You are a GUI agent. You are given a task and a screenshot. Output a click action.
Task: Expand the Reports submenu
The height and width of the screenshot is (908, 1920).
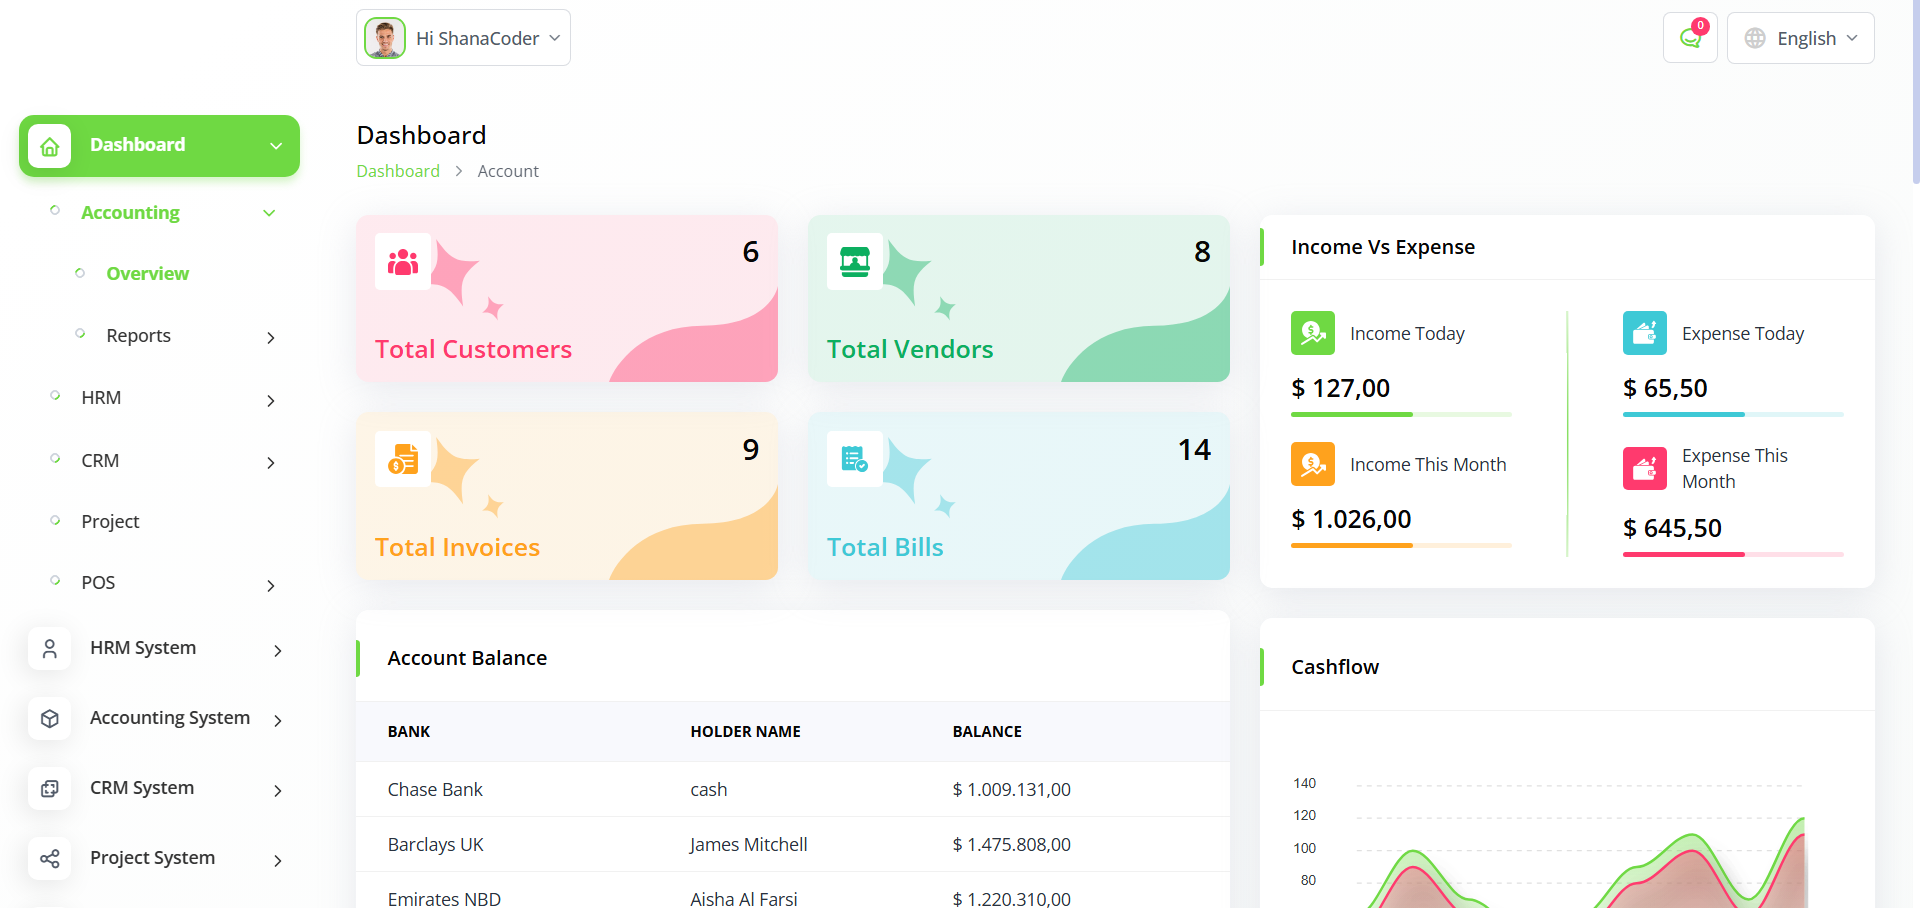point(270,338)
